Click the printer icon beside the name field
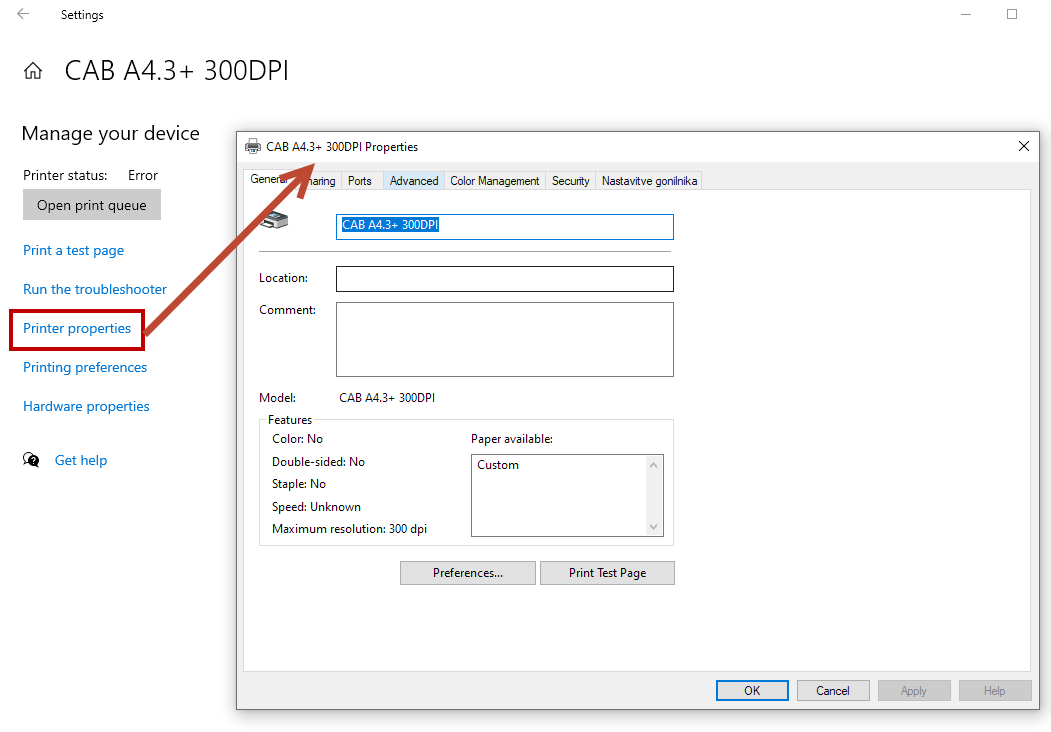This screenshot has height=732, width=1051. [x=274, y=221]
